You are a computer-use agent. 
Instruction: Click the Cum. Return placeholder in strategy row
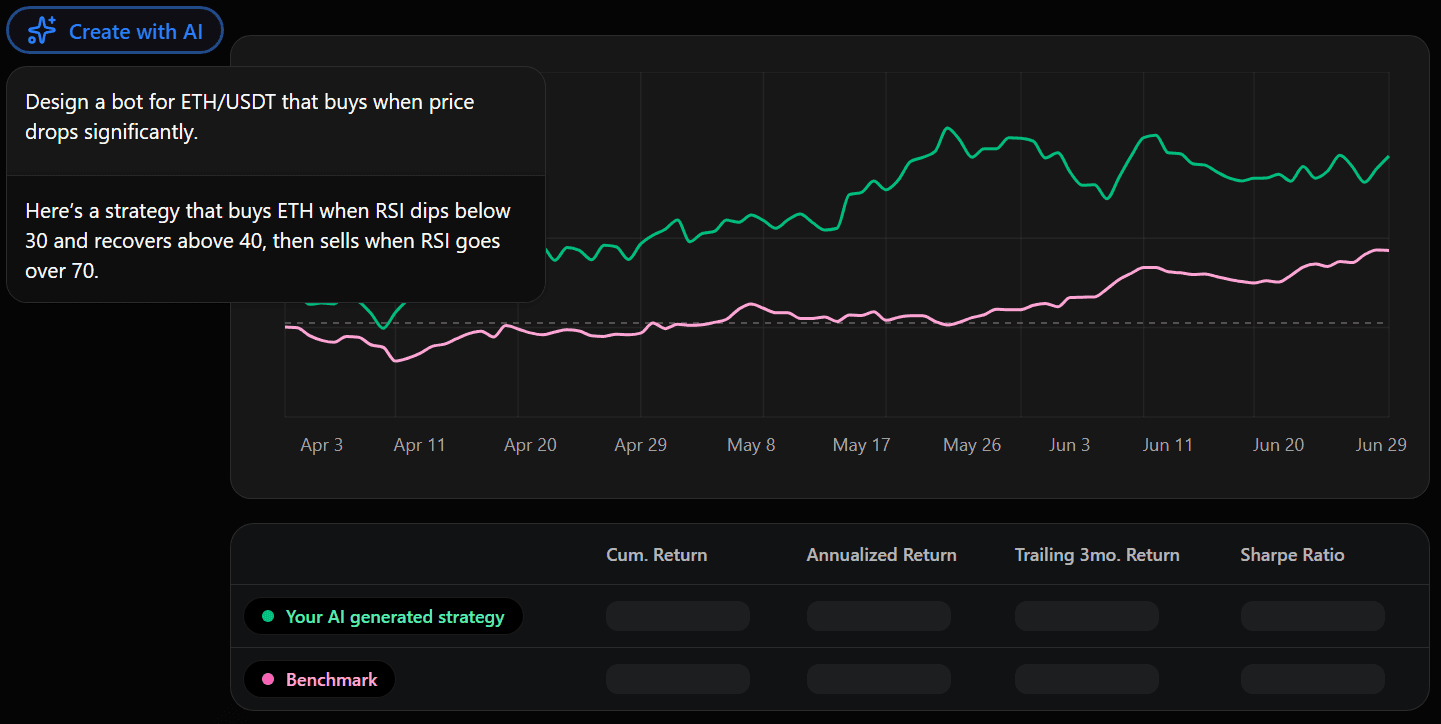tap(677, 616)
